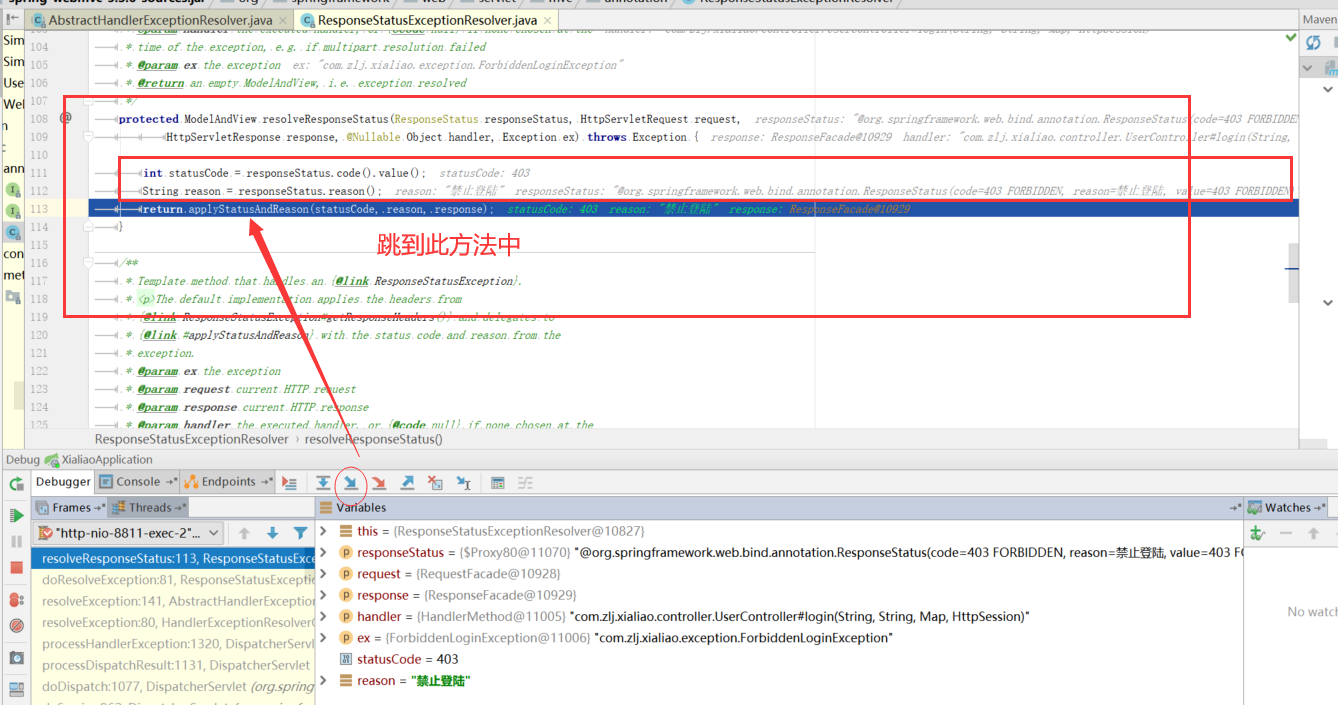Select frame resolveResponseStatus:113
Screen dimensions: 1338x705
pos(172,559)
